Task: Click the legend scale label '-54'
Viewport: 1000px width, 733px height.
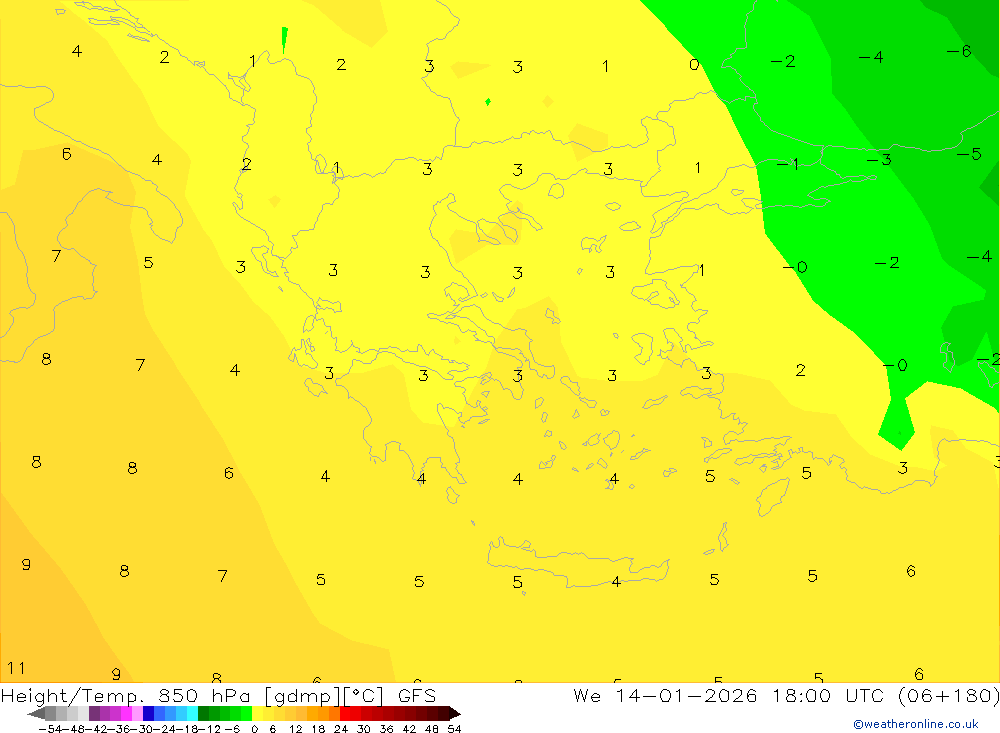Action: [x=50, y=729]
